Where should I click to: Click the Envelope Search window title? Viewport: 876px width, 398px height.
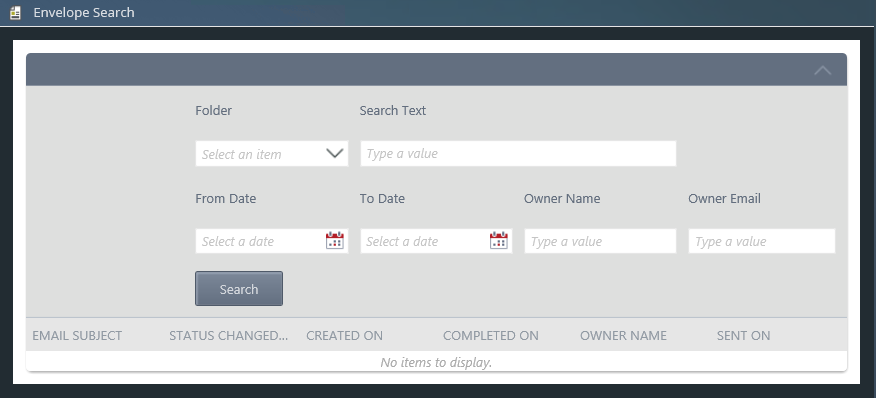point(84,12)
